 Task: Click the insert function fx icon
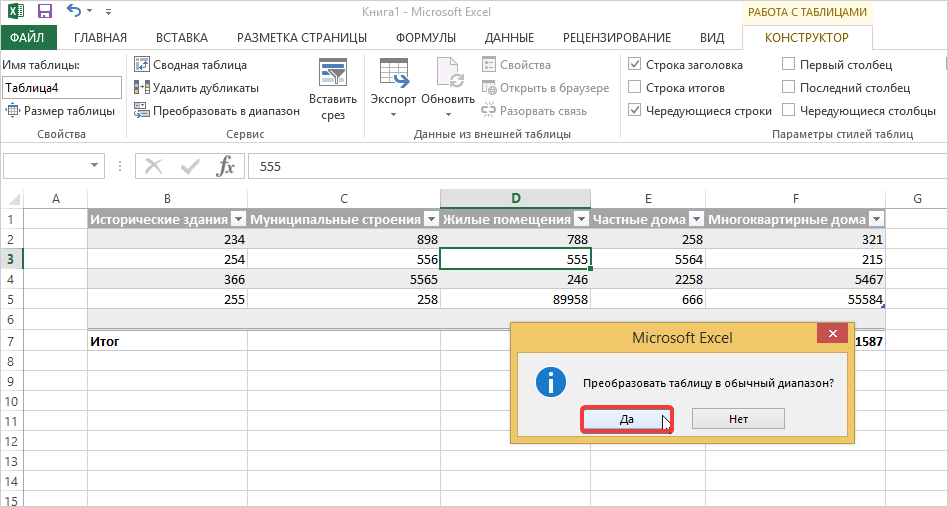tap(226, 166)
